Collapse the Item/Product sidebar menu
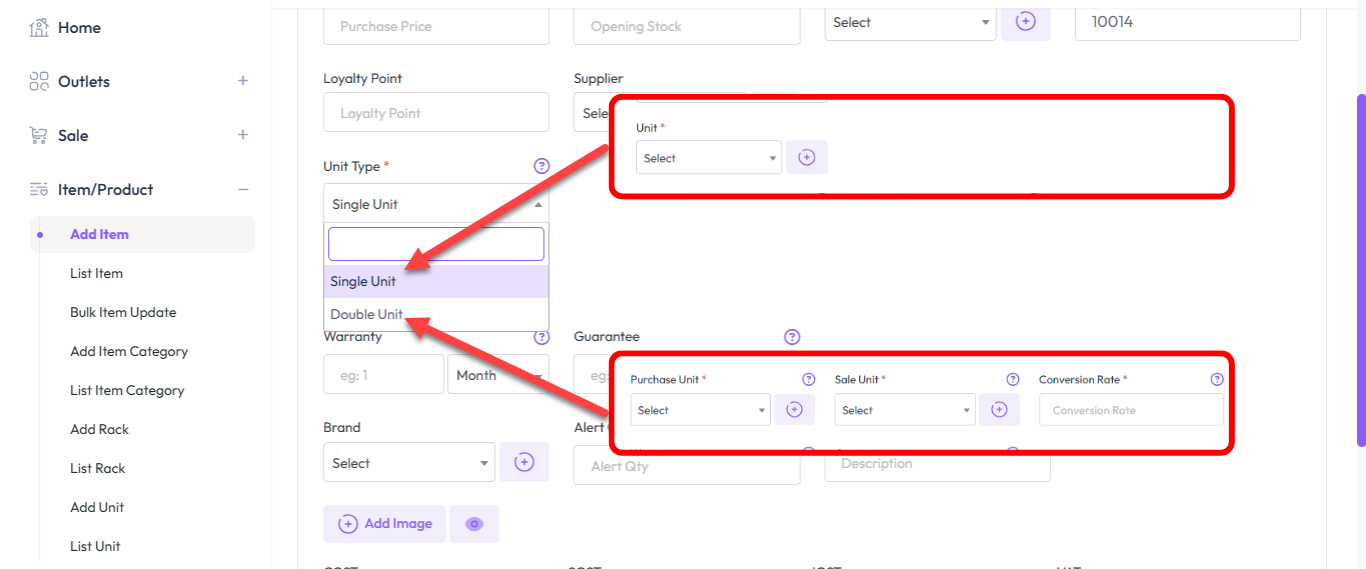This screenshot has height=569, width=1366. [242, 190]
